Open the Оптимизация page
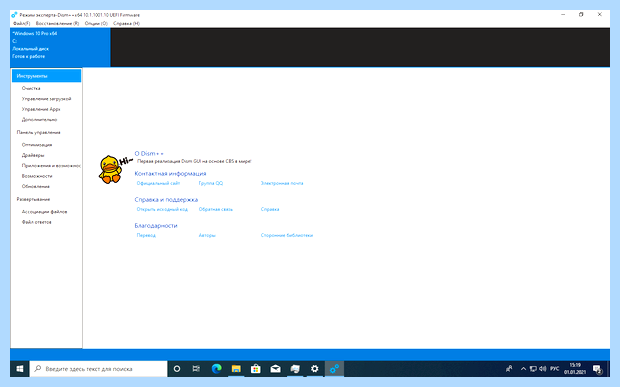Image resolution: width=620 pixels, height=387 pixels. 37,145
